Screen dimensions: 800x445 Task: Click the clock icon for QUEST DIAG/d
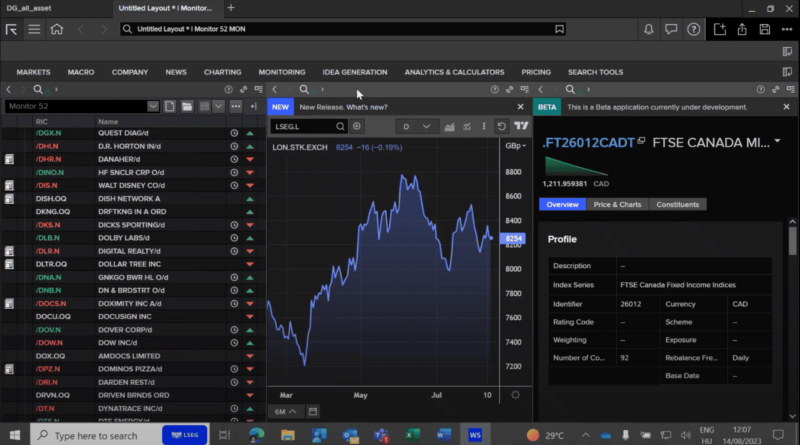234,133
